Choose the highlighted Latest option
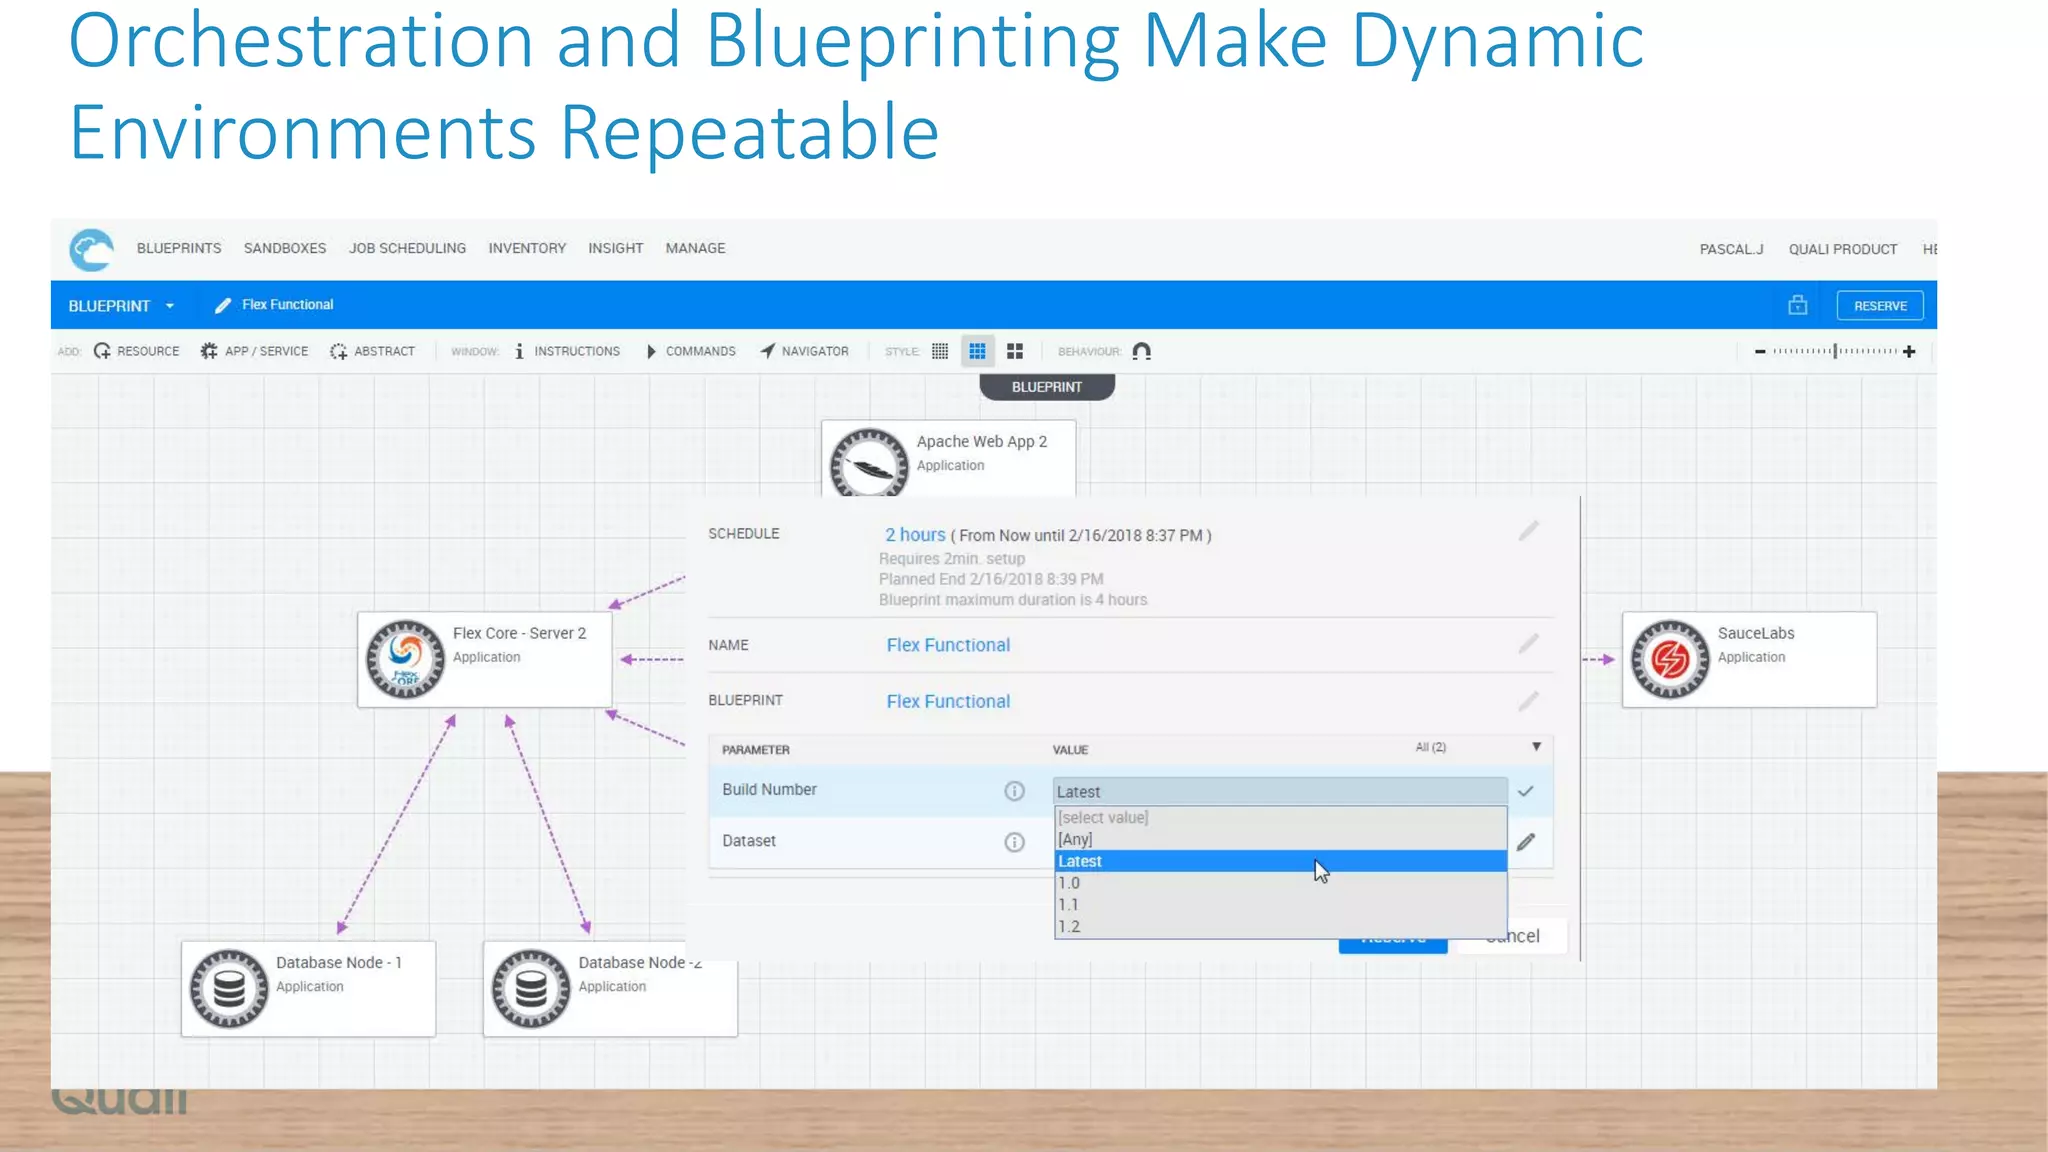 pyautogui.click(x=1280, y=861)
